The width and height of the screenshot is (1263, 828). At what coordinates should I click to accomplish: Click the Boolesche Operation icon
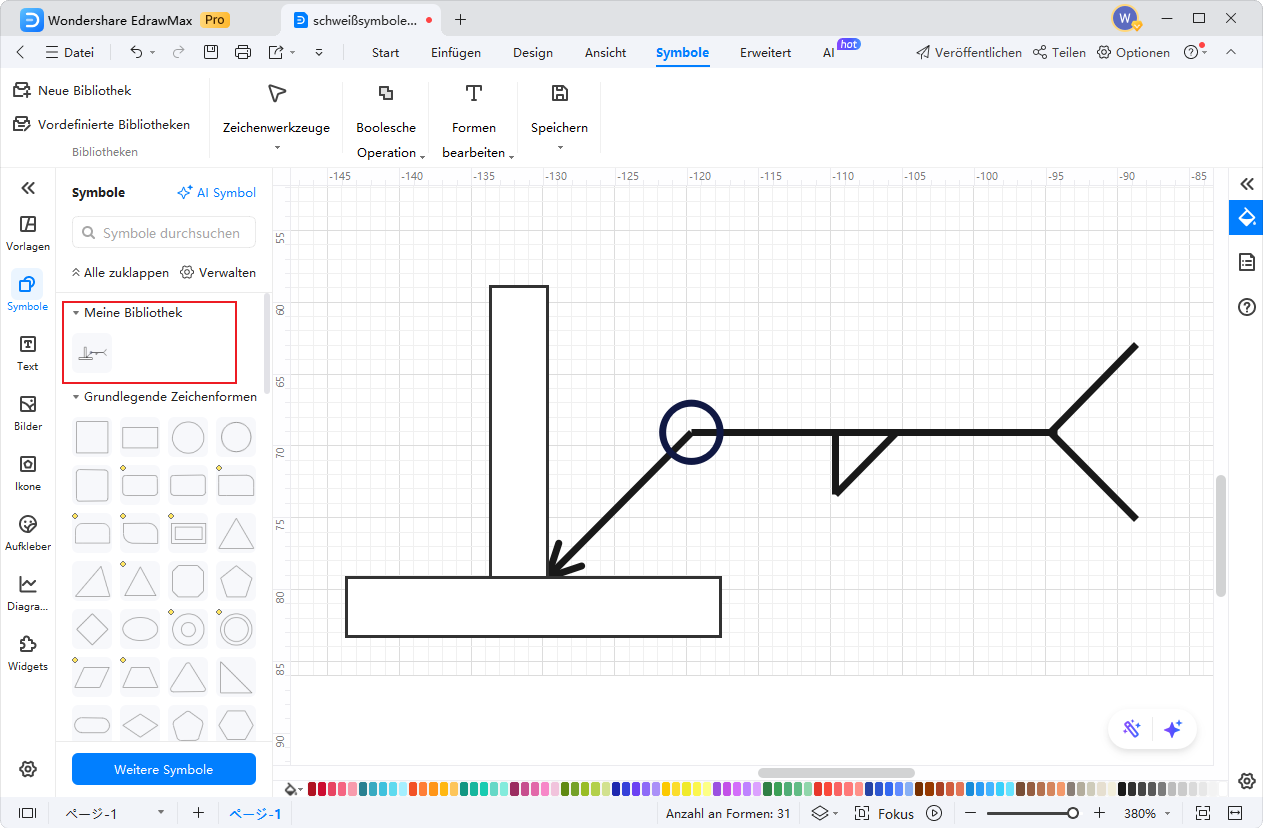pos(386,94)
